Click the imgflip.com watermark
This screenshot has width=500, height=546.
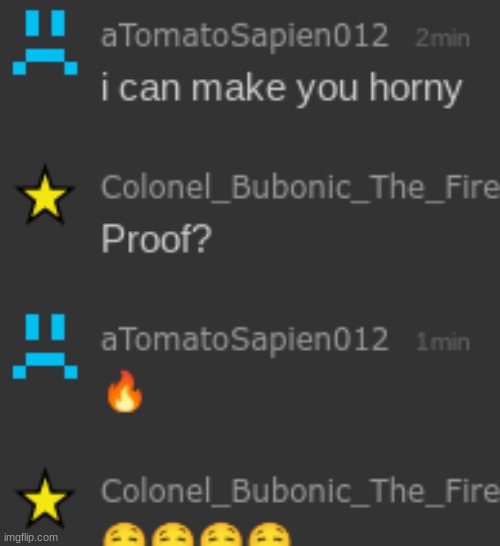[31, 537]
